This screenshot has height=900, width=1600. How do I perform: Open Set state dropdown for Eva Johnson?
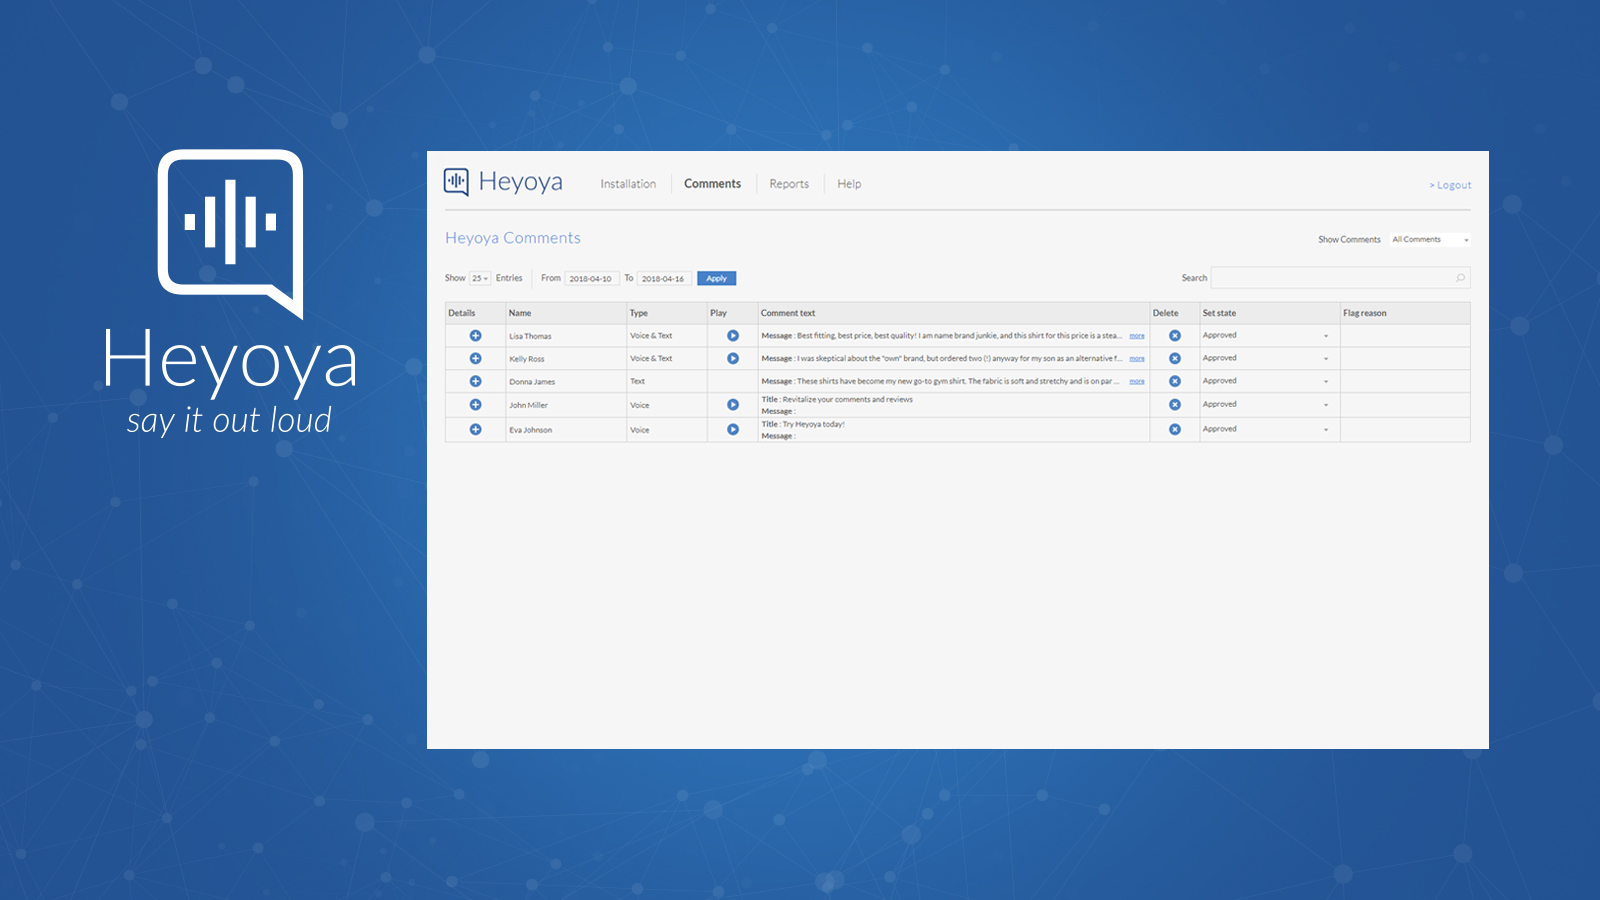pos(1268,429)
